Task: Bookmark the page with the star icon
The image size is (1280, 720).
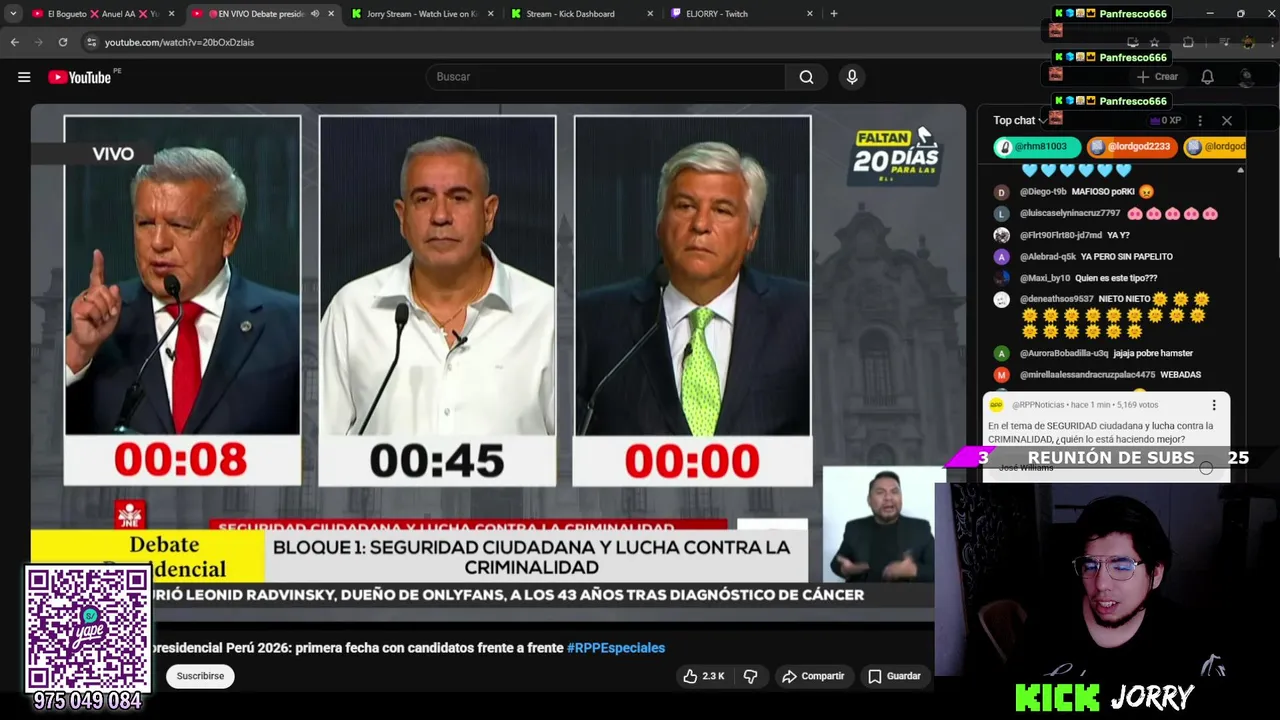Action: [1154, 42]
